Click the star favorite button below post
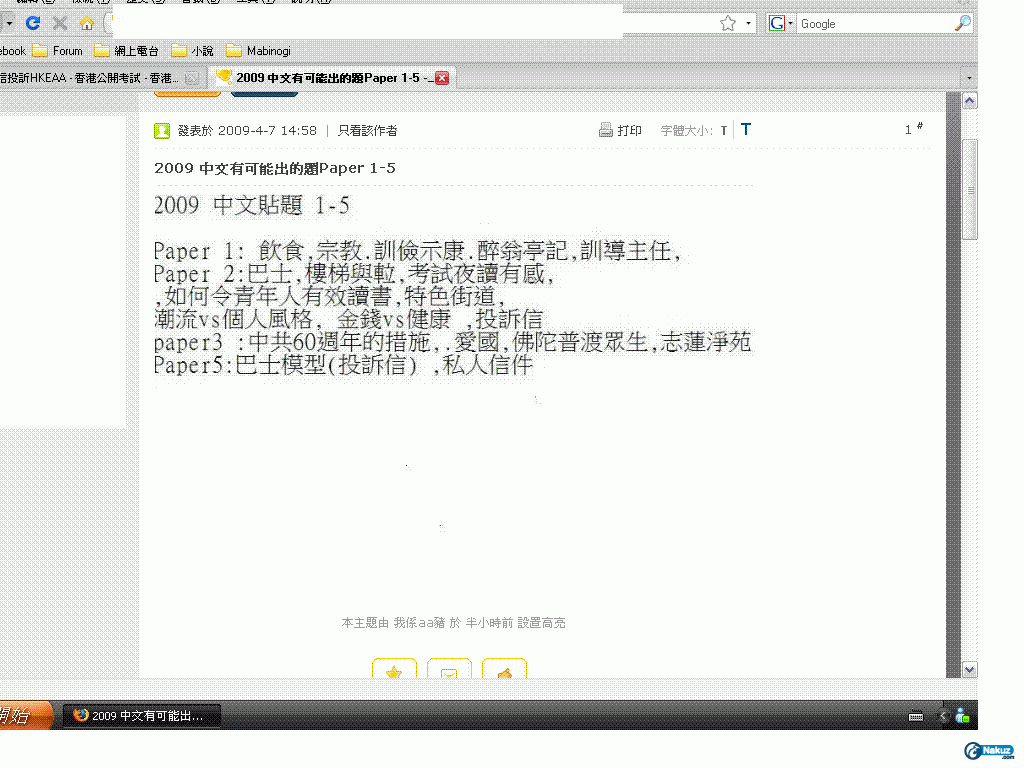This screenshot has height=768, width=1024. click(x=394, y=669)
